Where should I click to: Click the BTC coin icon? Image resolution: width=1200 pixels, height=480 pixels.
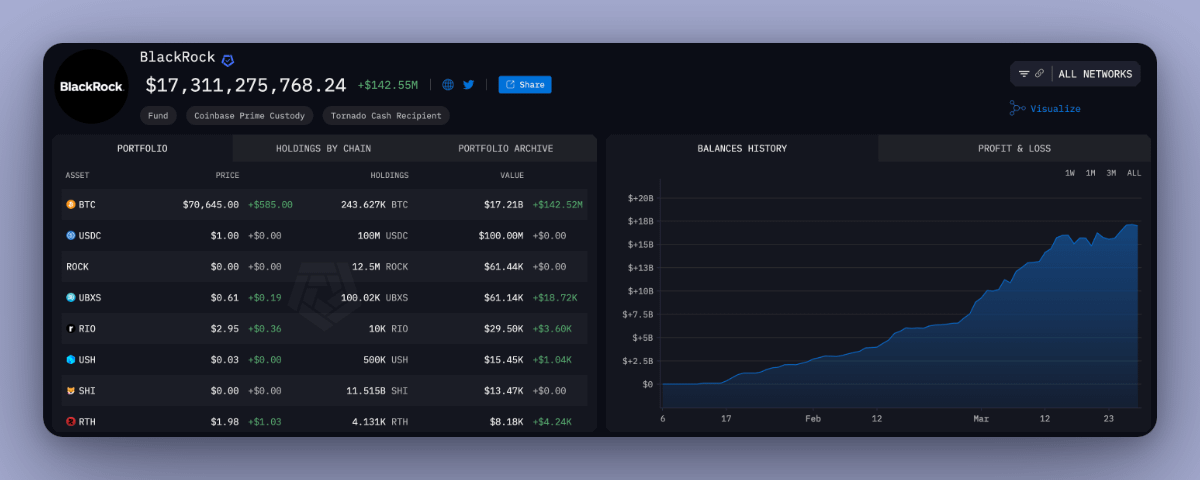[x=71, y=204]
